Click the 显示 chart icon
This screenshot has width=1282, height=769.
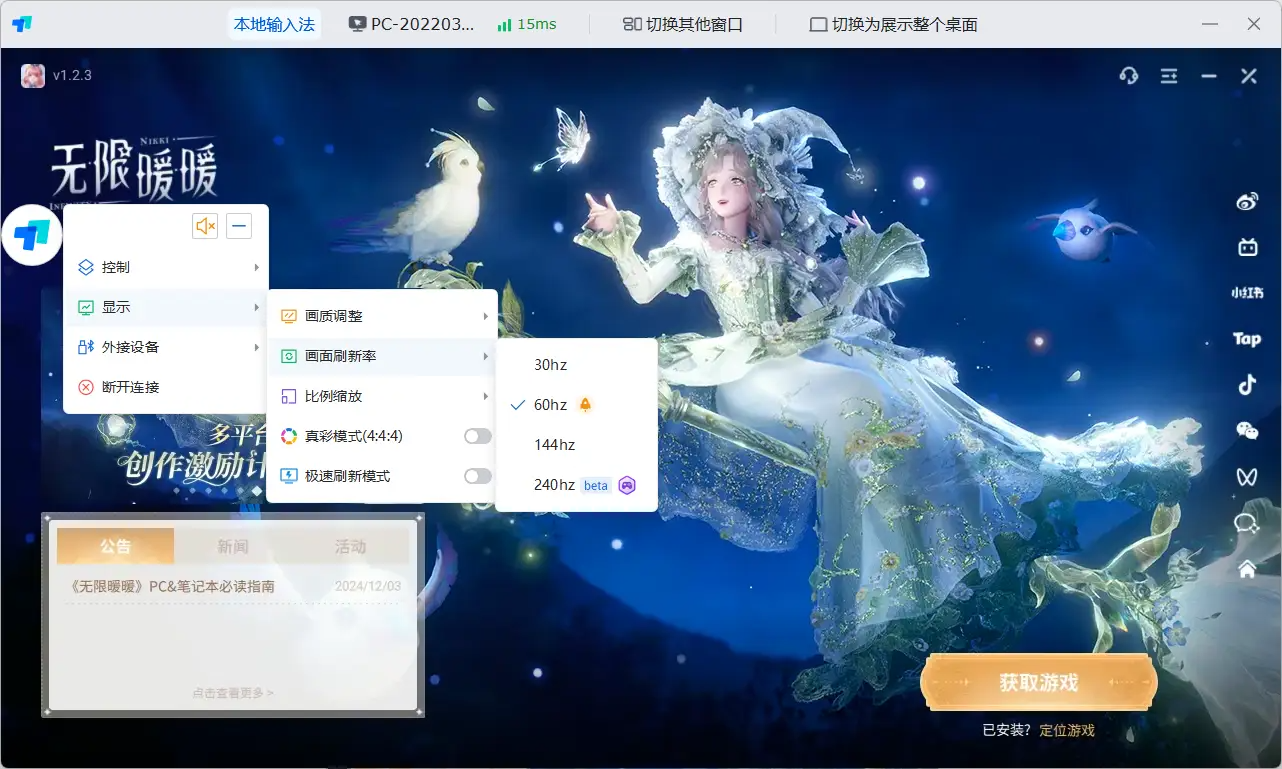pyautogui.click(x=86, y=307)
